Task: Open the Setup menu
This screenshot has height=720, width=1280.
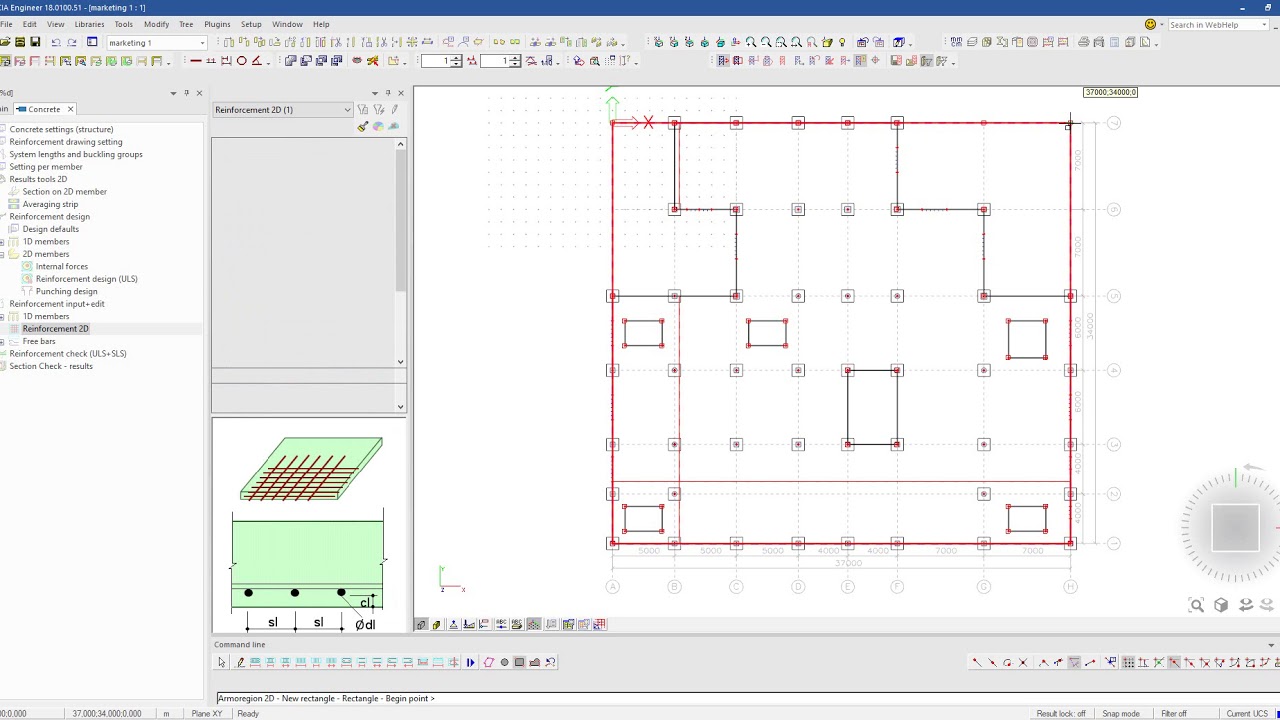Action: [x=251, y=24]
